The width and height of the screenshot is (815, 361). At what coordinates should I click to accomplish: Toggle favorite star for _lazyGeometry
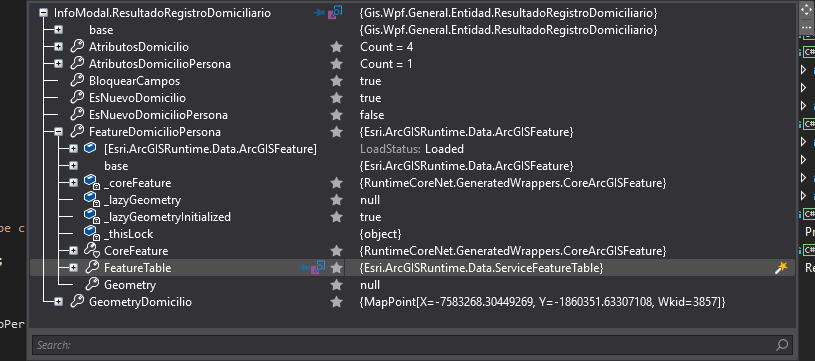click(x=337, y=200)
